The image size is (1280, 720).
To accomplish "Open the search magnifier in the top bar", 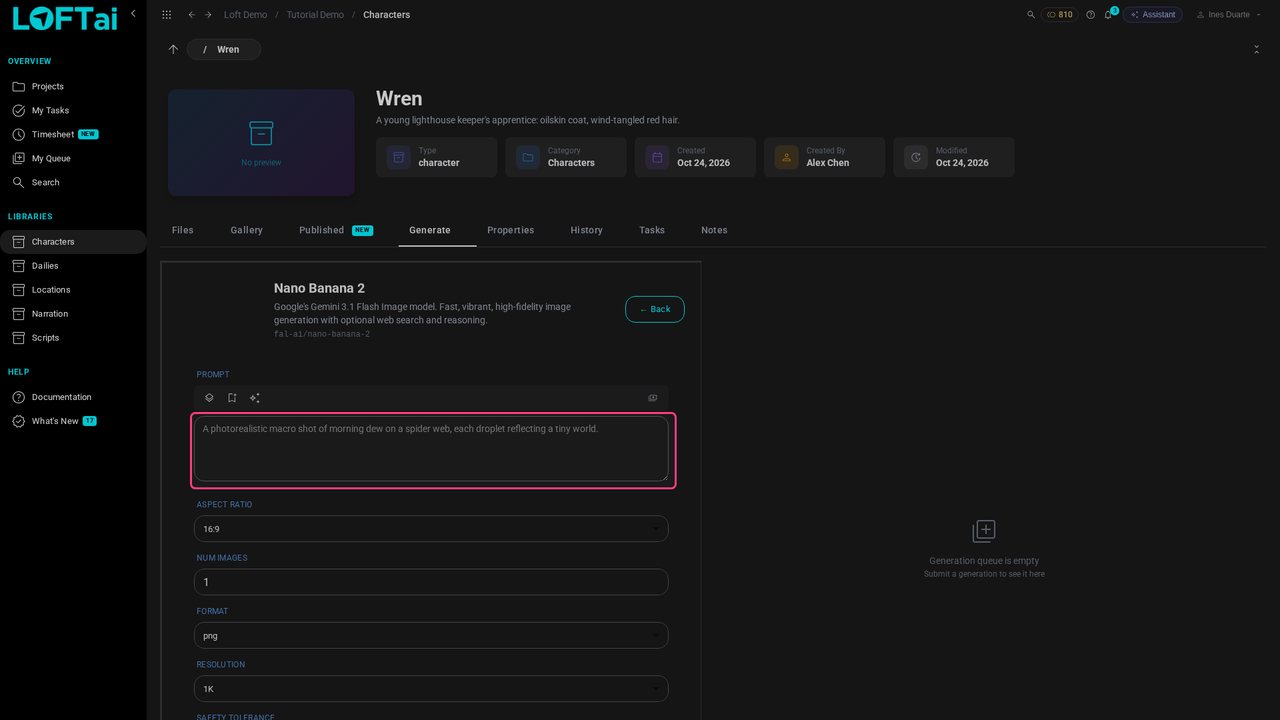I will [x=1031, y=15].
